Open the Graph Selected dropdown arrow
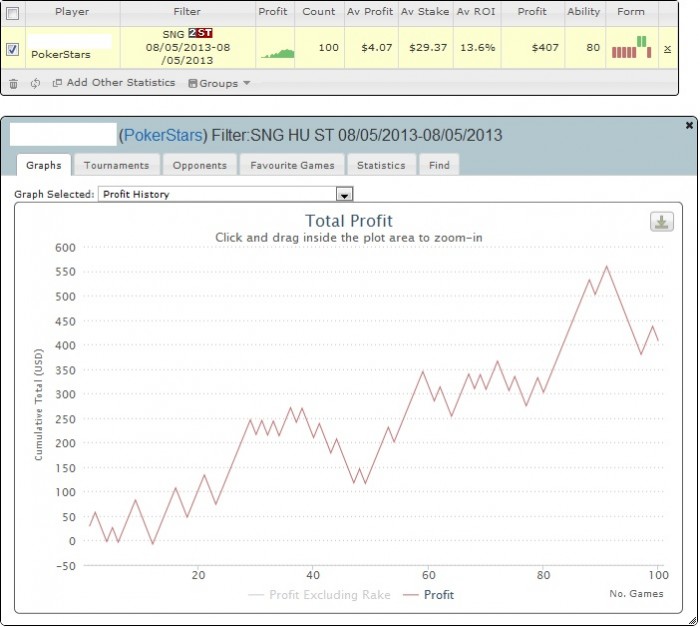This screenshot has width=700, height=627. [x=344, y=194]
